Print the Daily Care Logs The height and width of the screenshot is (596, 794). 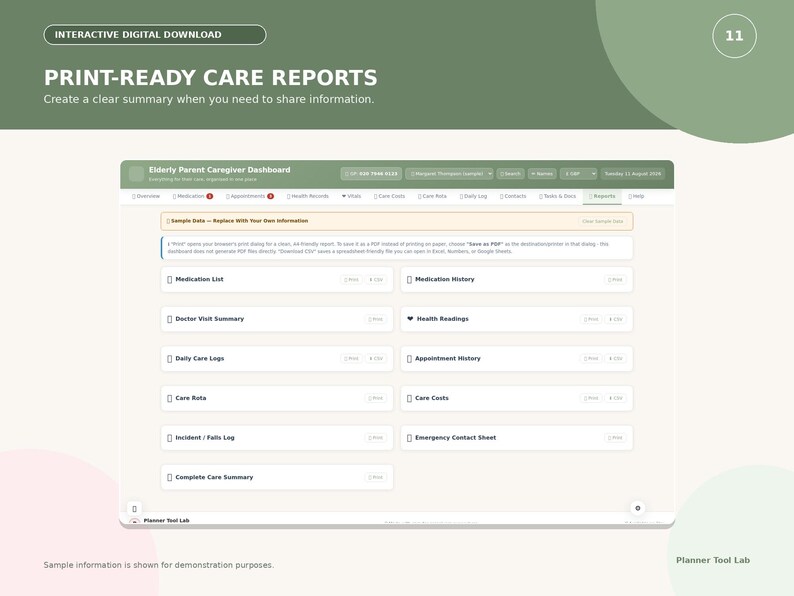pyautogui.click(x=351, y=359)
